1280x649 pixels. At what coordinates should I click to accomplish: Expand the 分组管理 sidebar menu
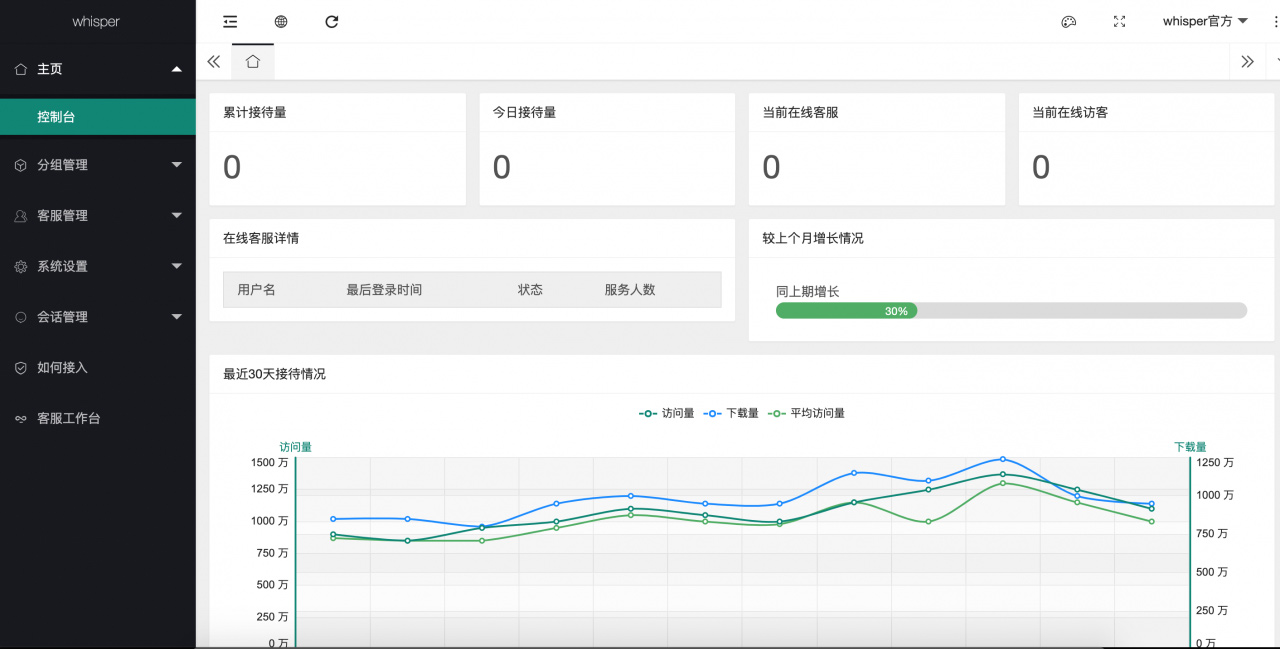(97, 165)
